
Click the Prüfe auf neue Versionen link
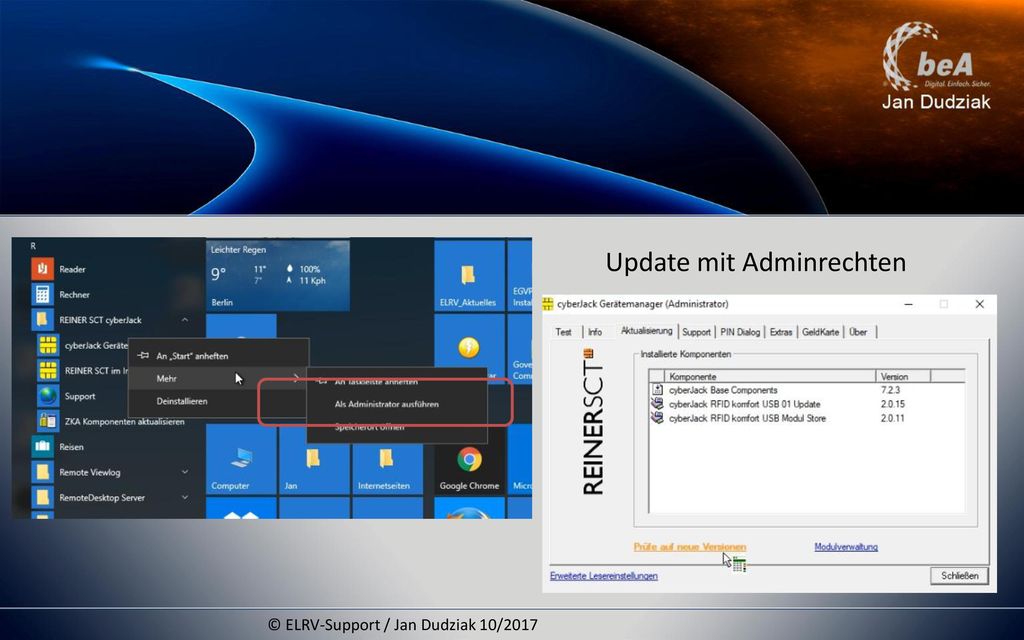(690, 547)
